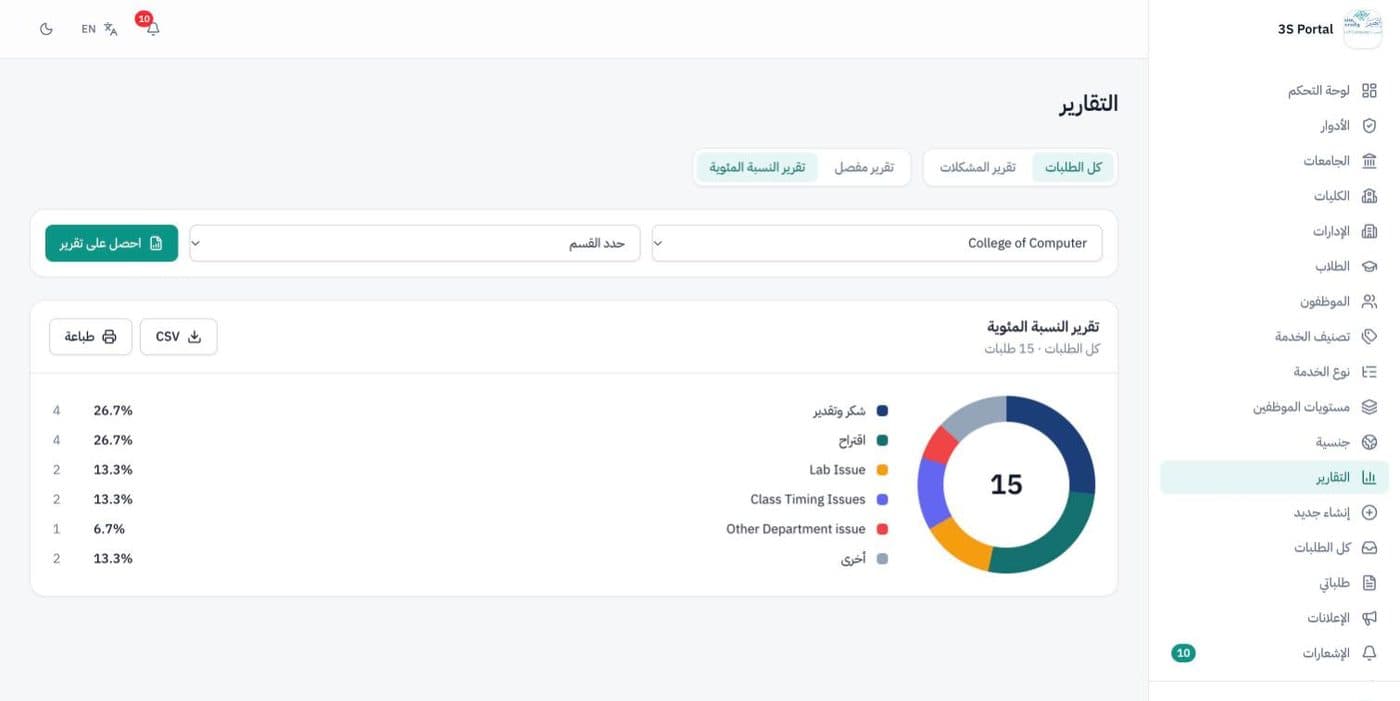1400x701 pixels.
Task: Click the purple Class Timing Issues swatch
Action: click(882, 499)
